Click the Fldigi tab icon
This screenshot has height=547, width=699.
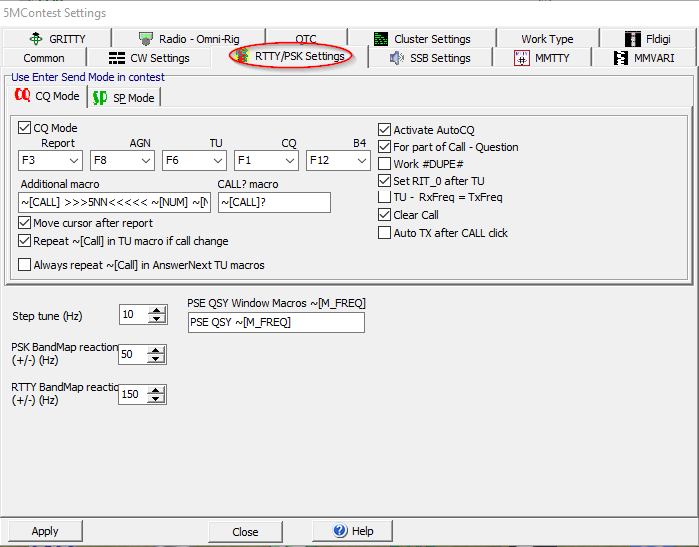pos(633,39)
